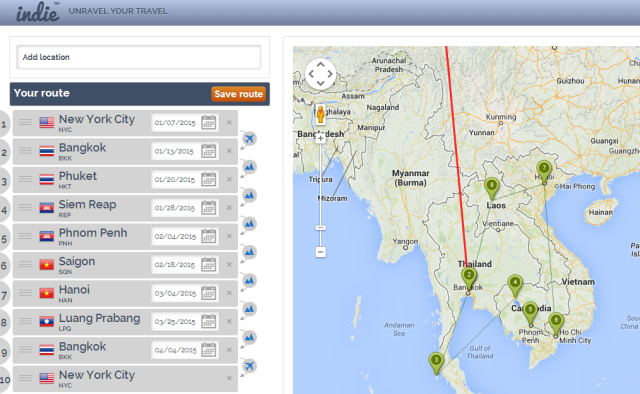
Task: Open calendar picker for Phuket date
Action: click(209, 179)
